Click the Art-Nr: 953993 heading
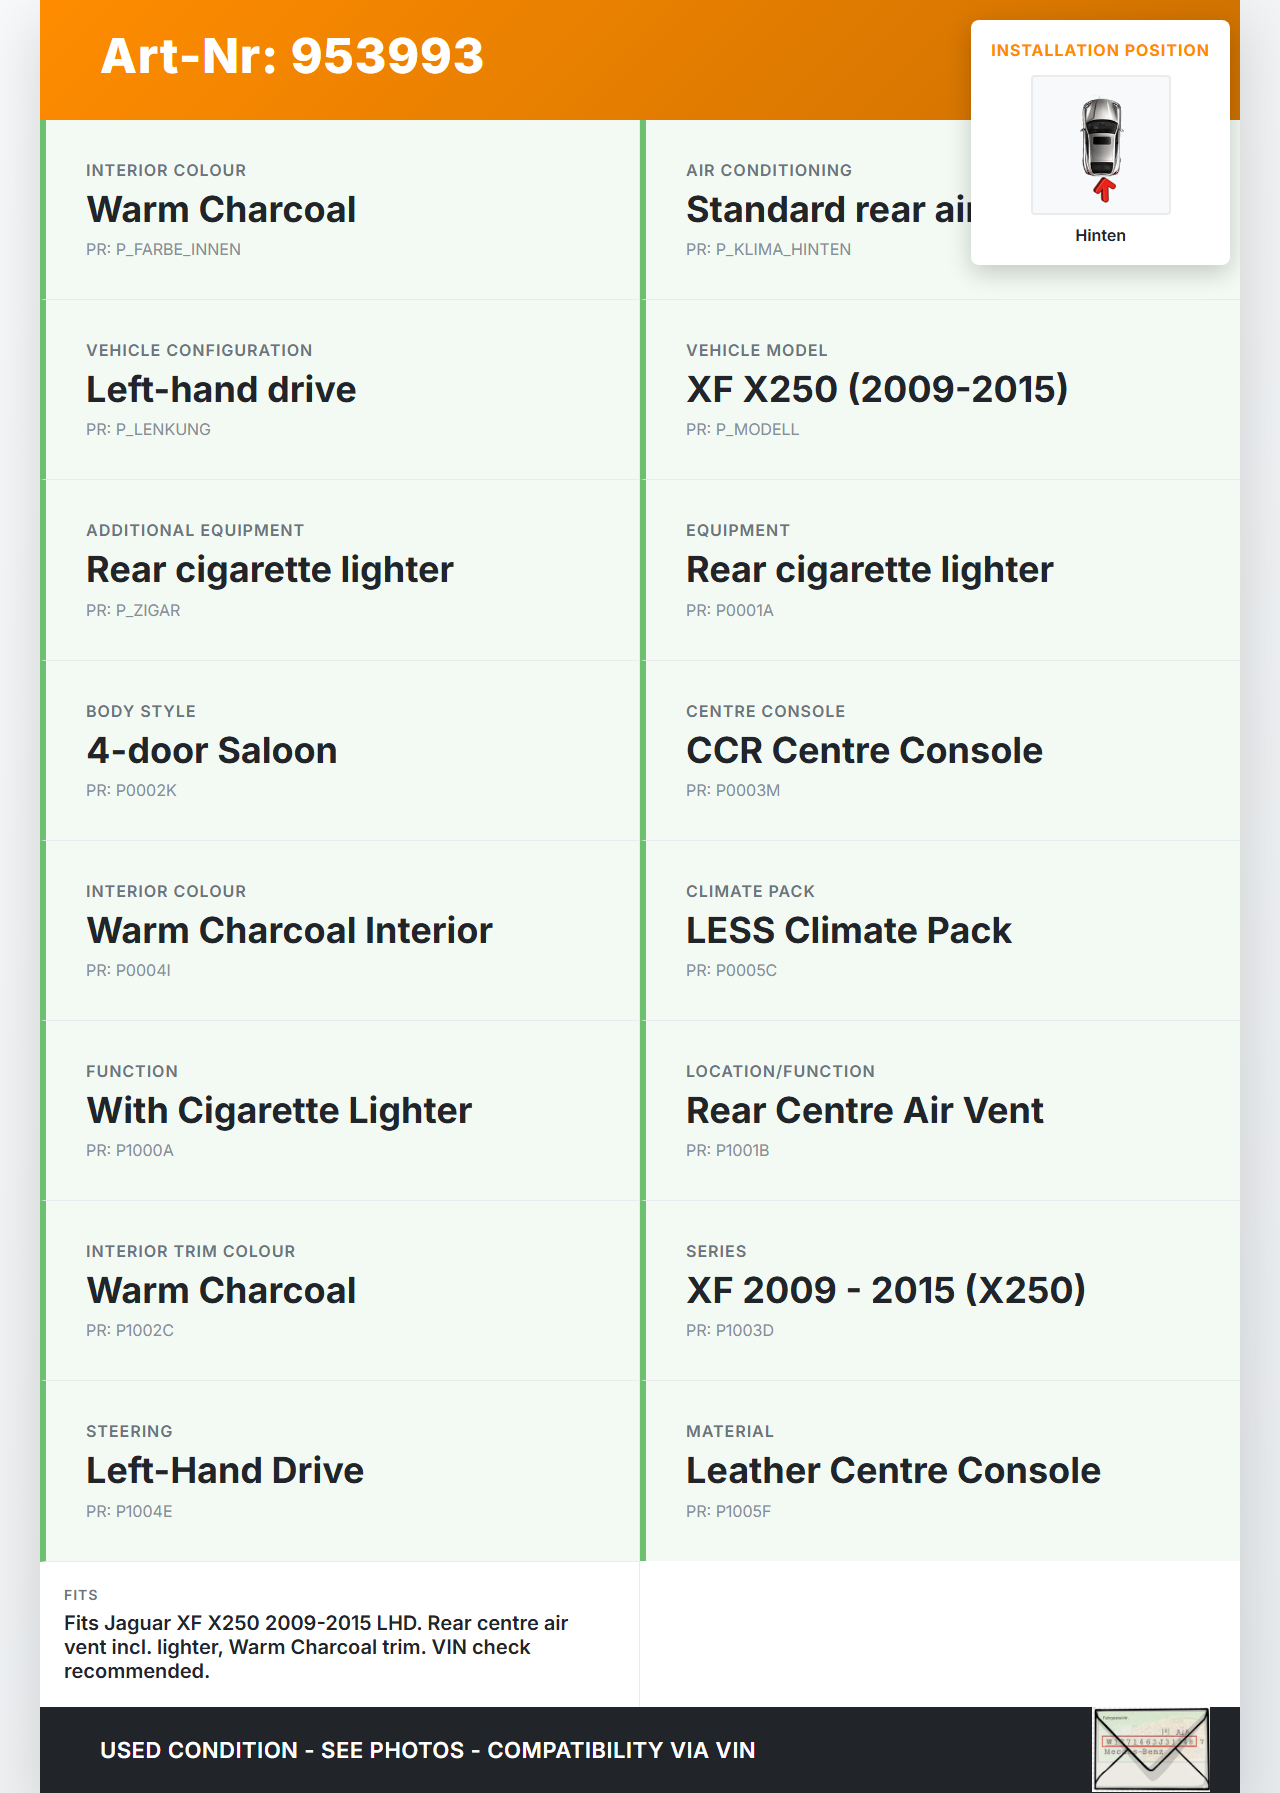Screen dimensions: 1280x1793 [x=292, y=56]
